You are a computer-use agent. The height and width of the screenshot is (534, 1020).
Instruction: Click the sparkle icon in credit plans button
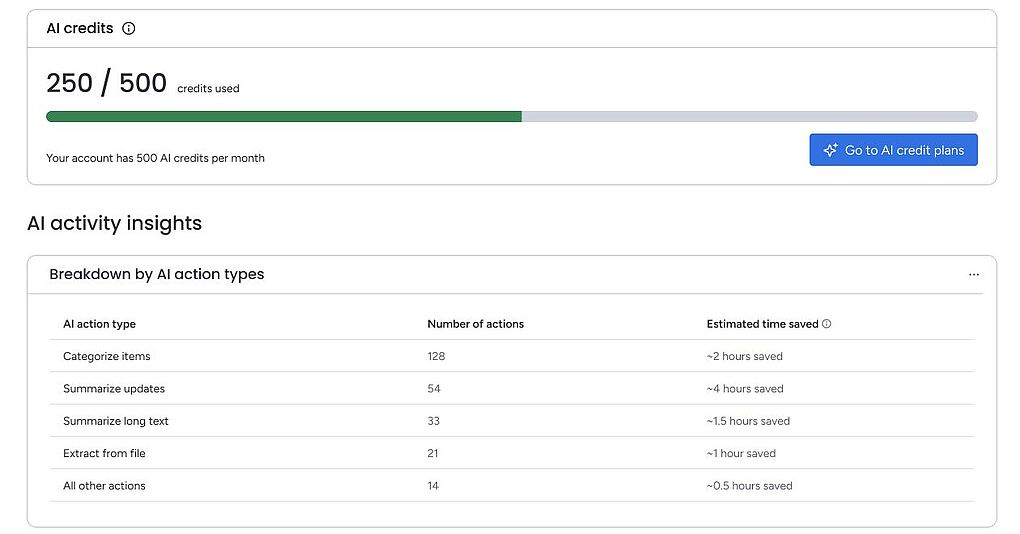click(x=830, y=150)
